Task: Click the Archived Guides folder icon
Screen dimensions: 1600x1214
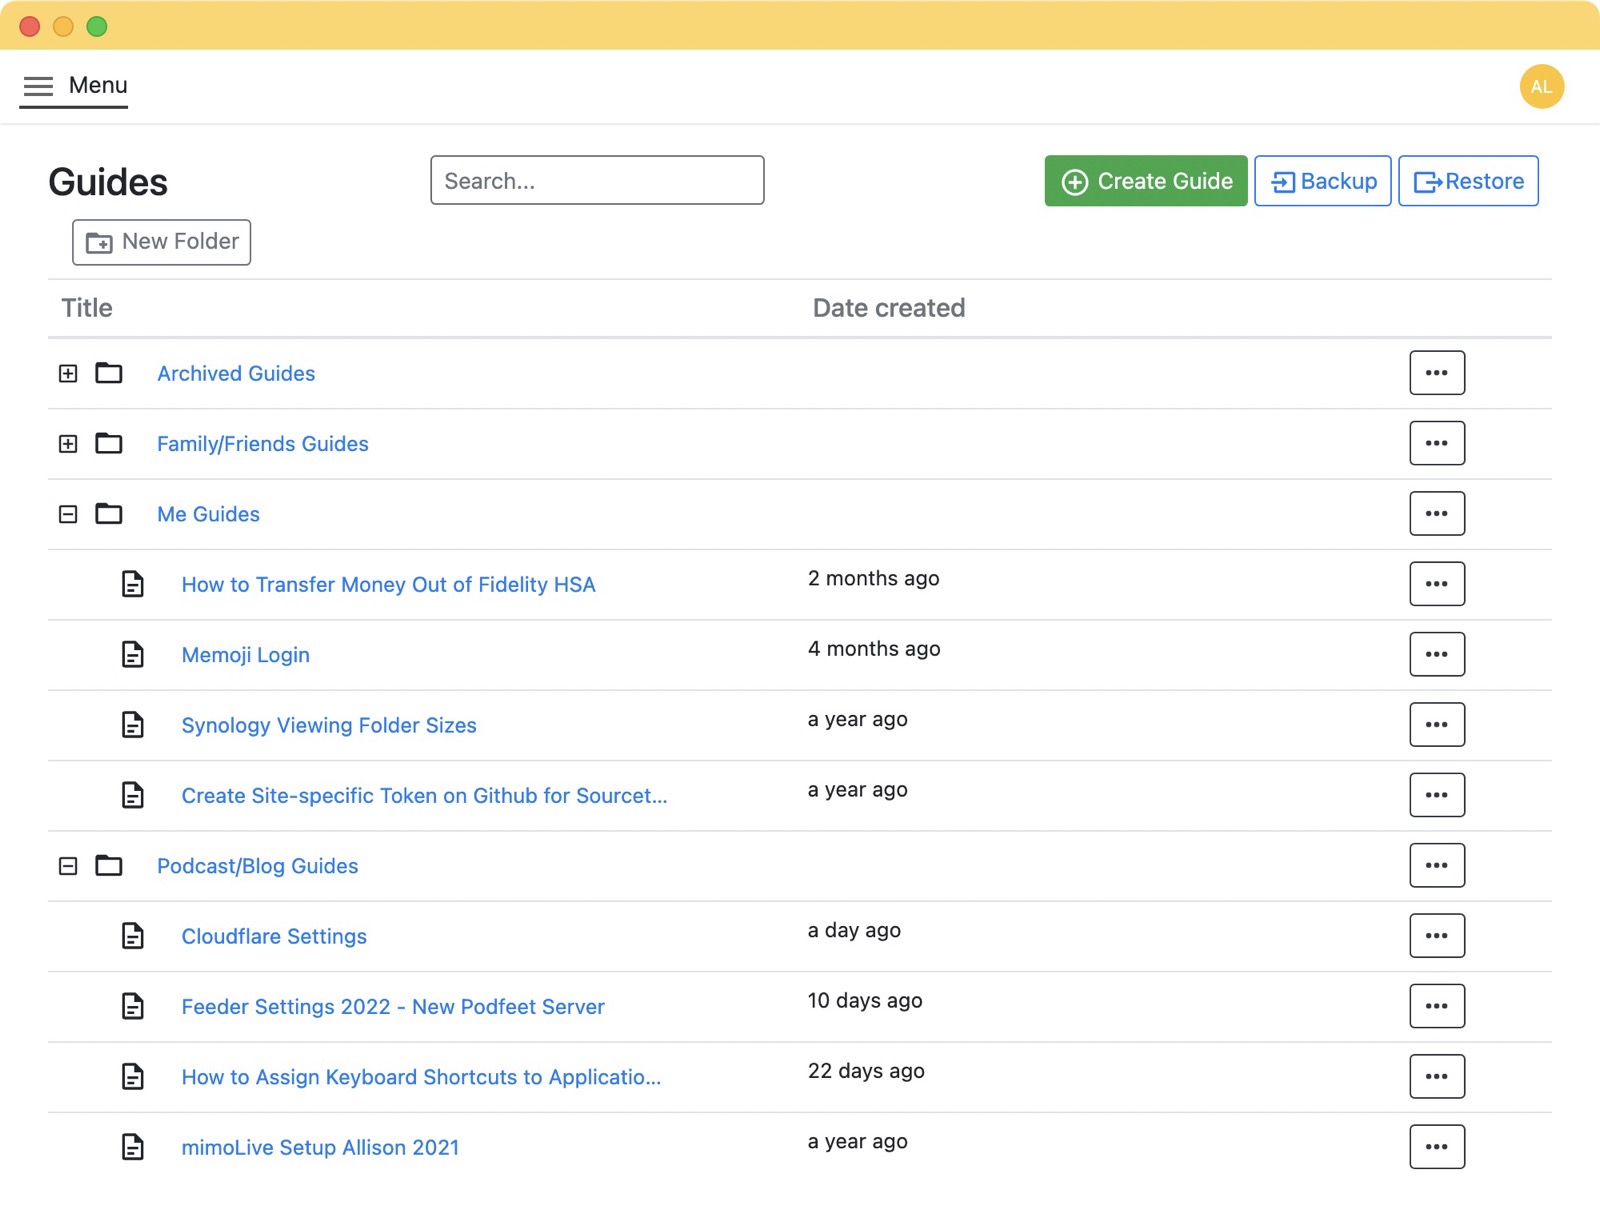Action: coord(109,373)
